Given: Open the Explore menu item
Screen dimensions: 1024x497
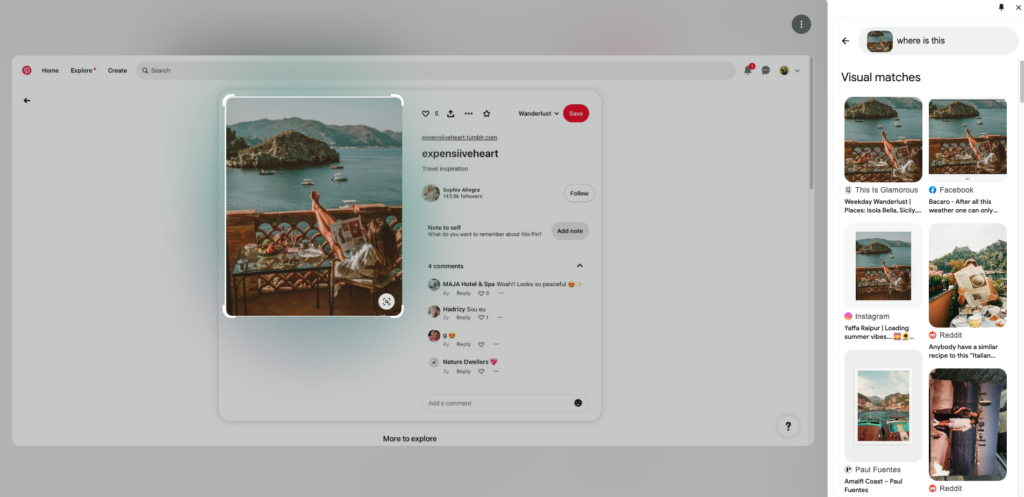Looking at the screenshot, I should click(x=82, y=71).
